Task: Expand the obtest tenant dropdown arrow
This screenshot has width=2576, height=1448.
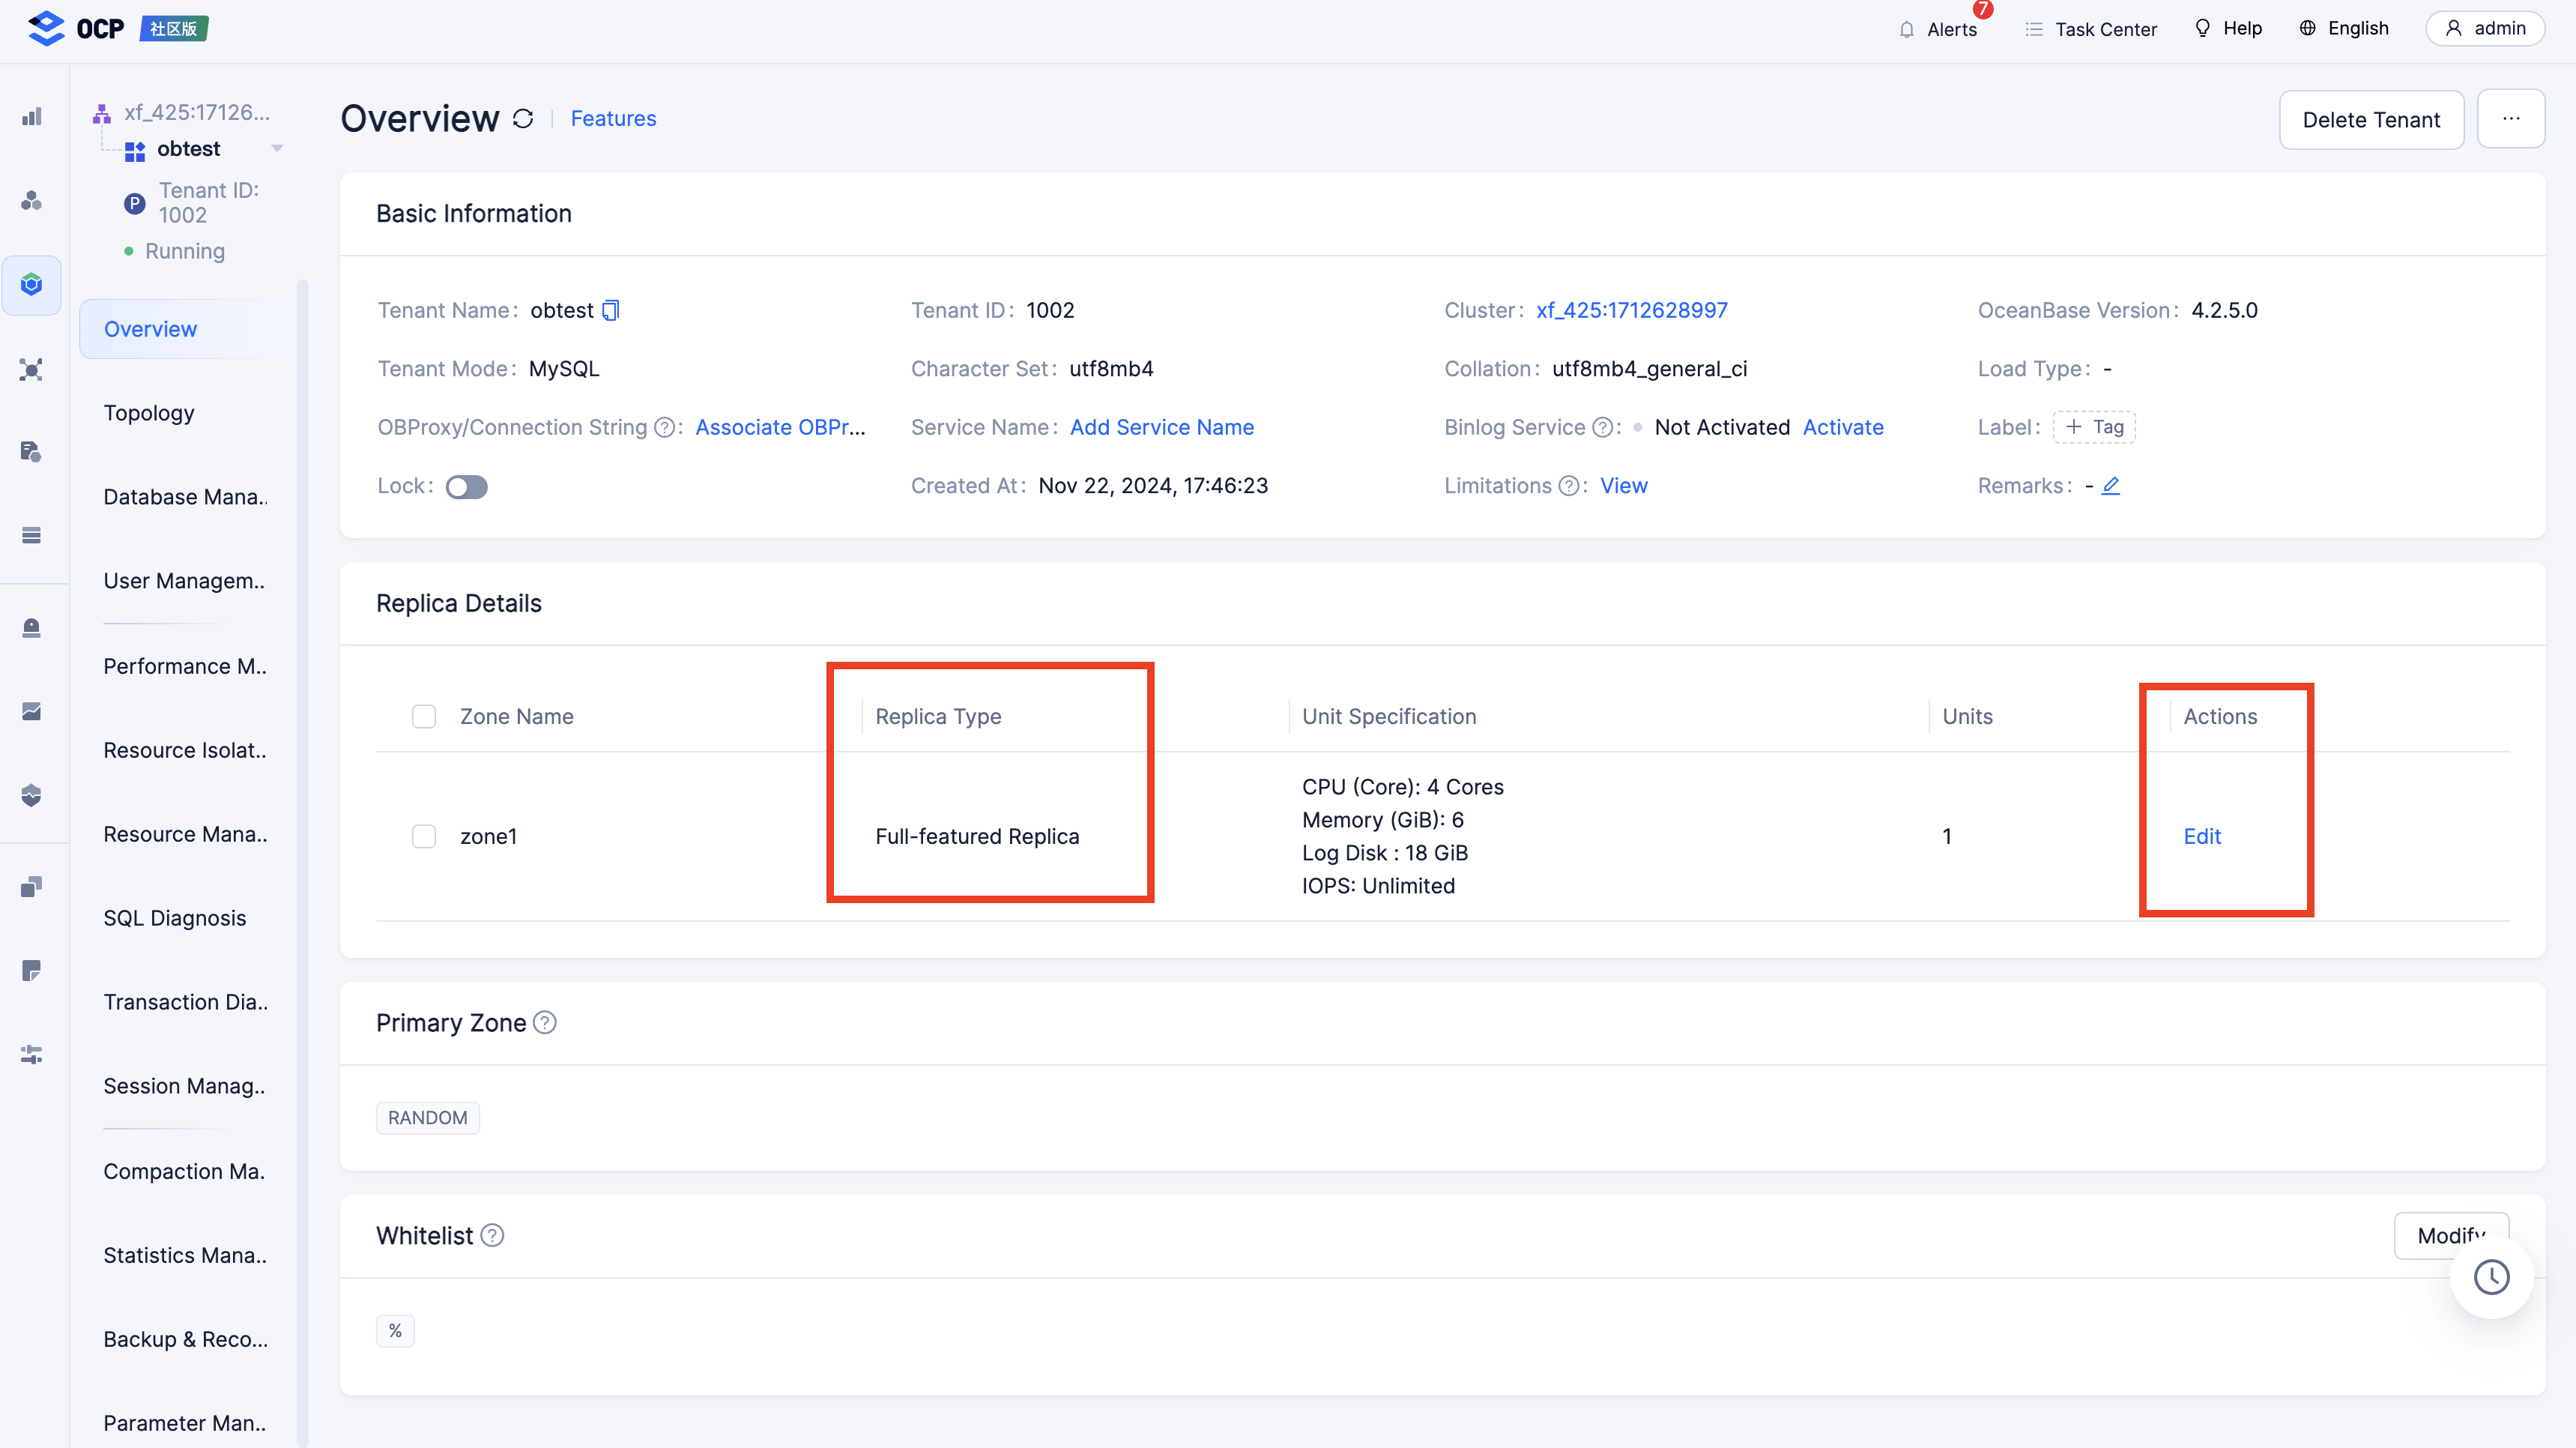Action: point(277,149)
